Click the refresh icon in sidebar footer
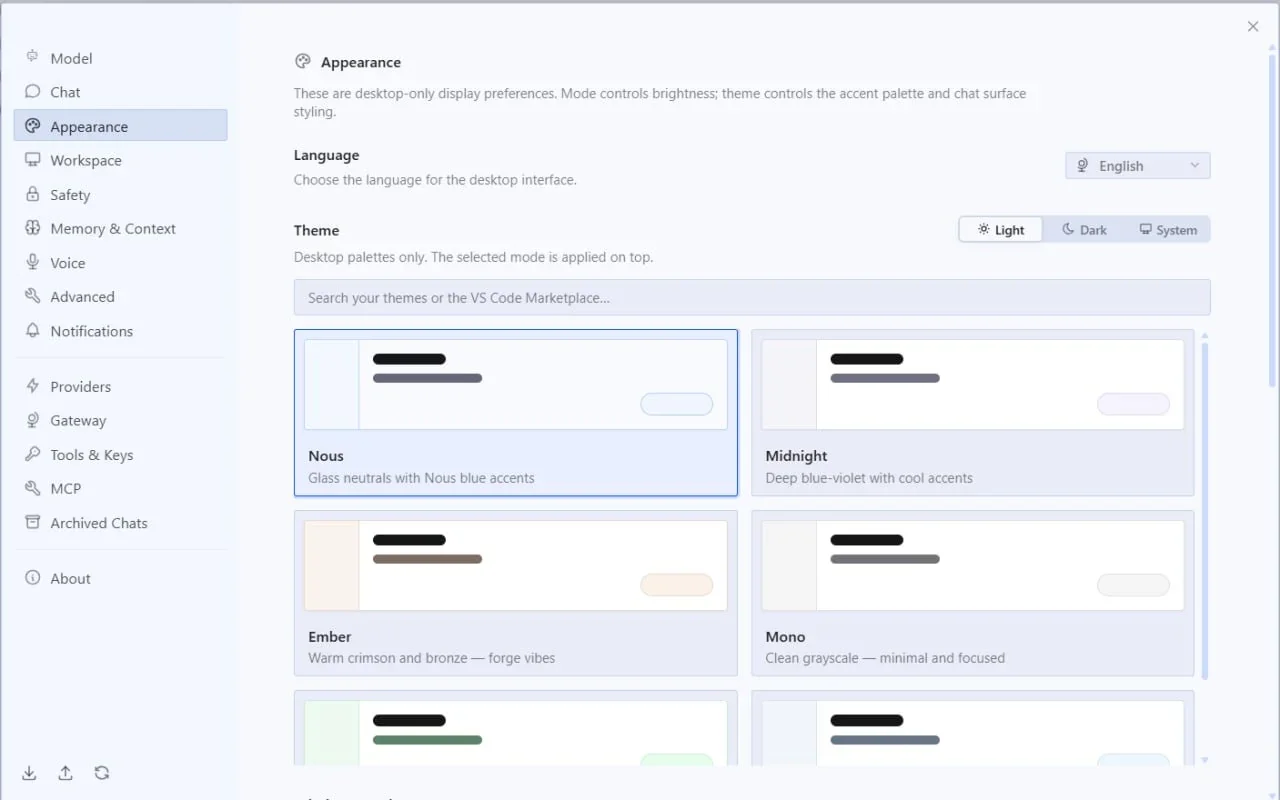 pos(102,773)
